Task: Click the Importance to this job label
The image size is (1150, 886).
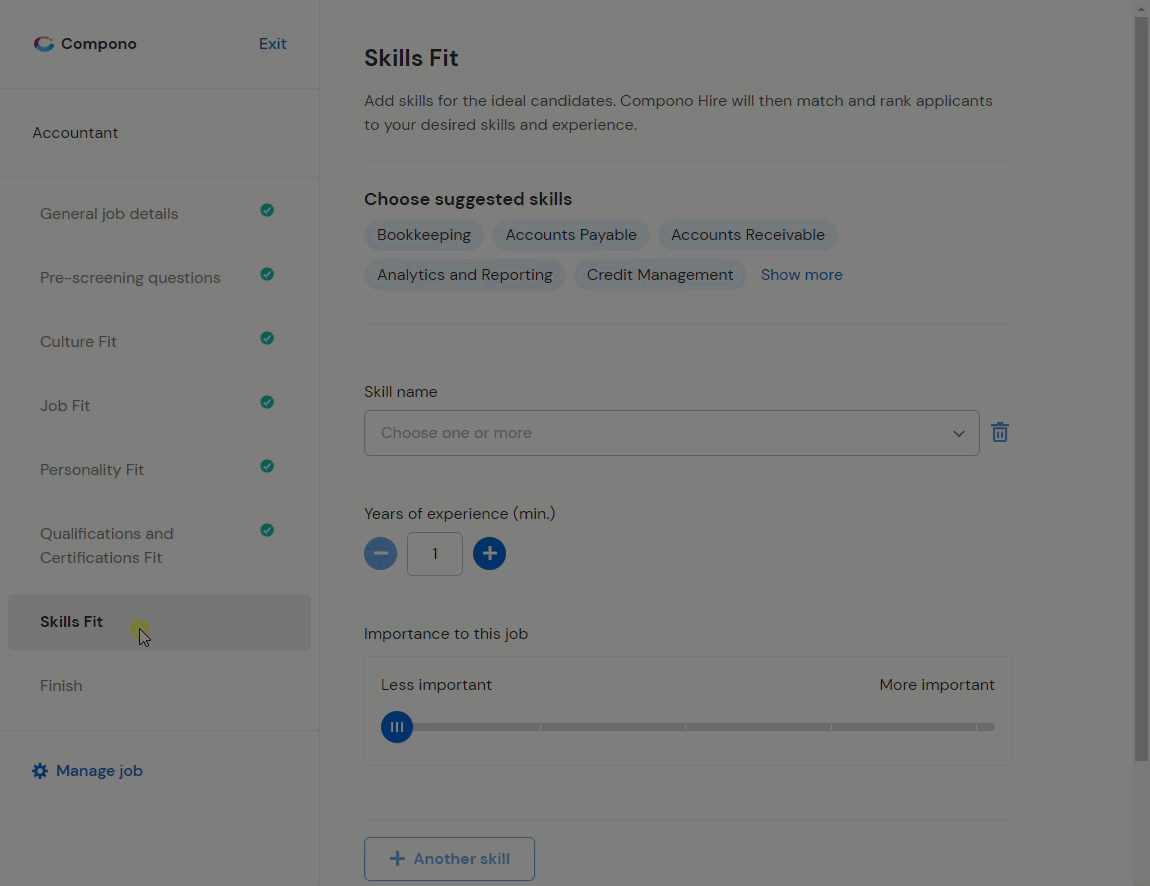Action: (446, 634)
